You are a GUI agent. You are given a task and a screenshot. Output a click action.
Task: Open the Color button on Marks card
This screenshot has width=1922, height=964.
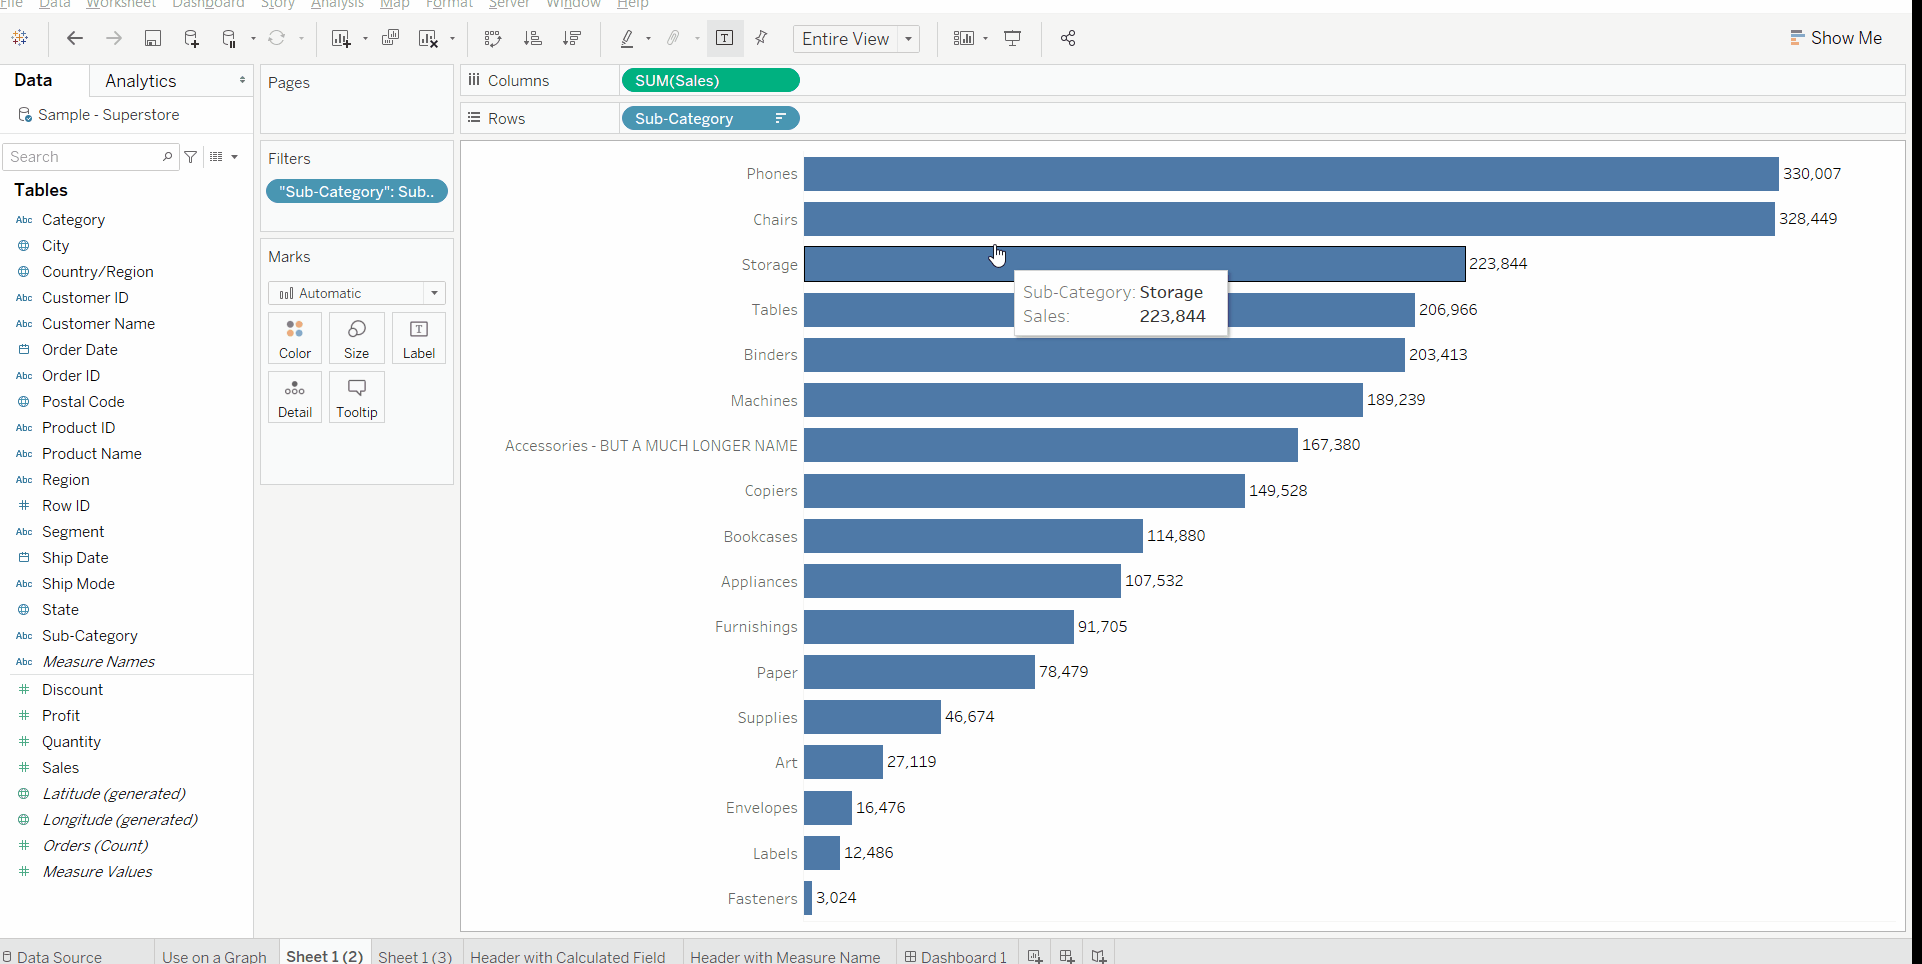point(295,338)
